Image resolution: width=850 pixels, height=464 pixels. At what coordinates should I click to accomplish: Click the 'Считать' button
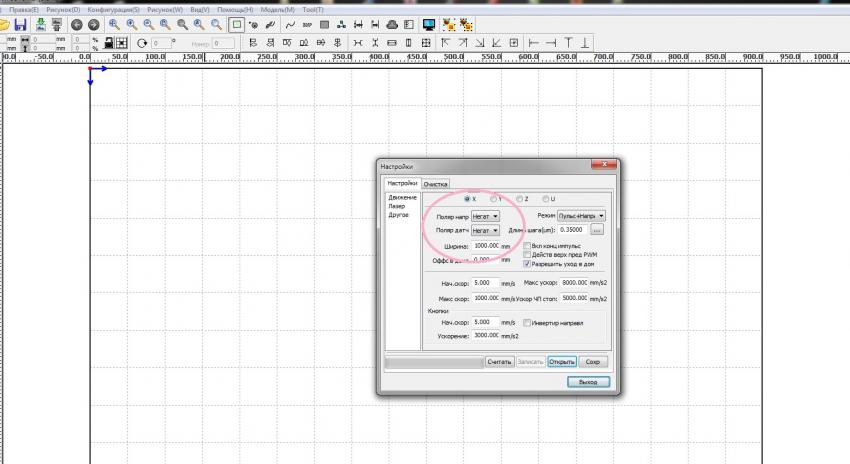[499, 361]
